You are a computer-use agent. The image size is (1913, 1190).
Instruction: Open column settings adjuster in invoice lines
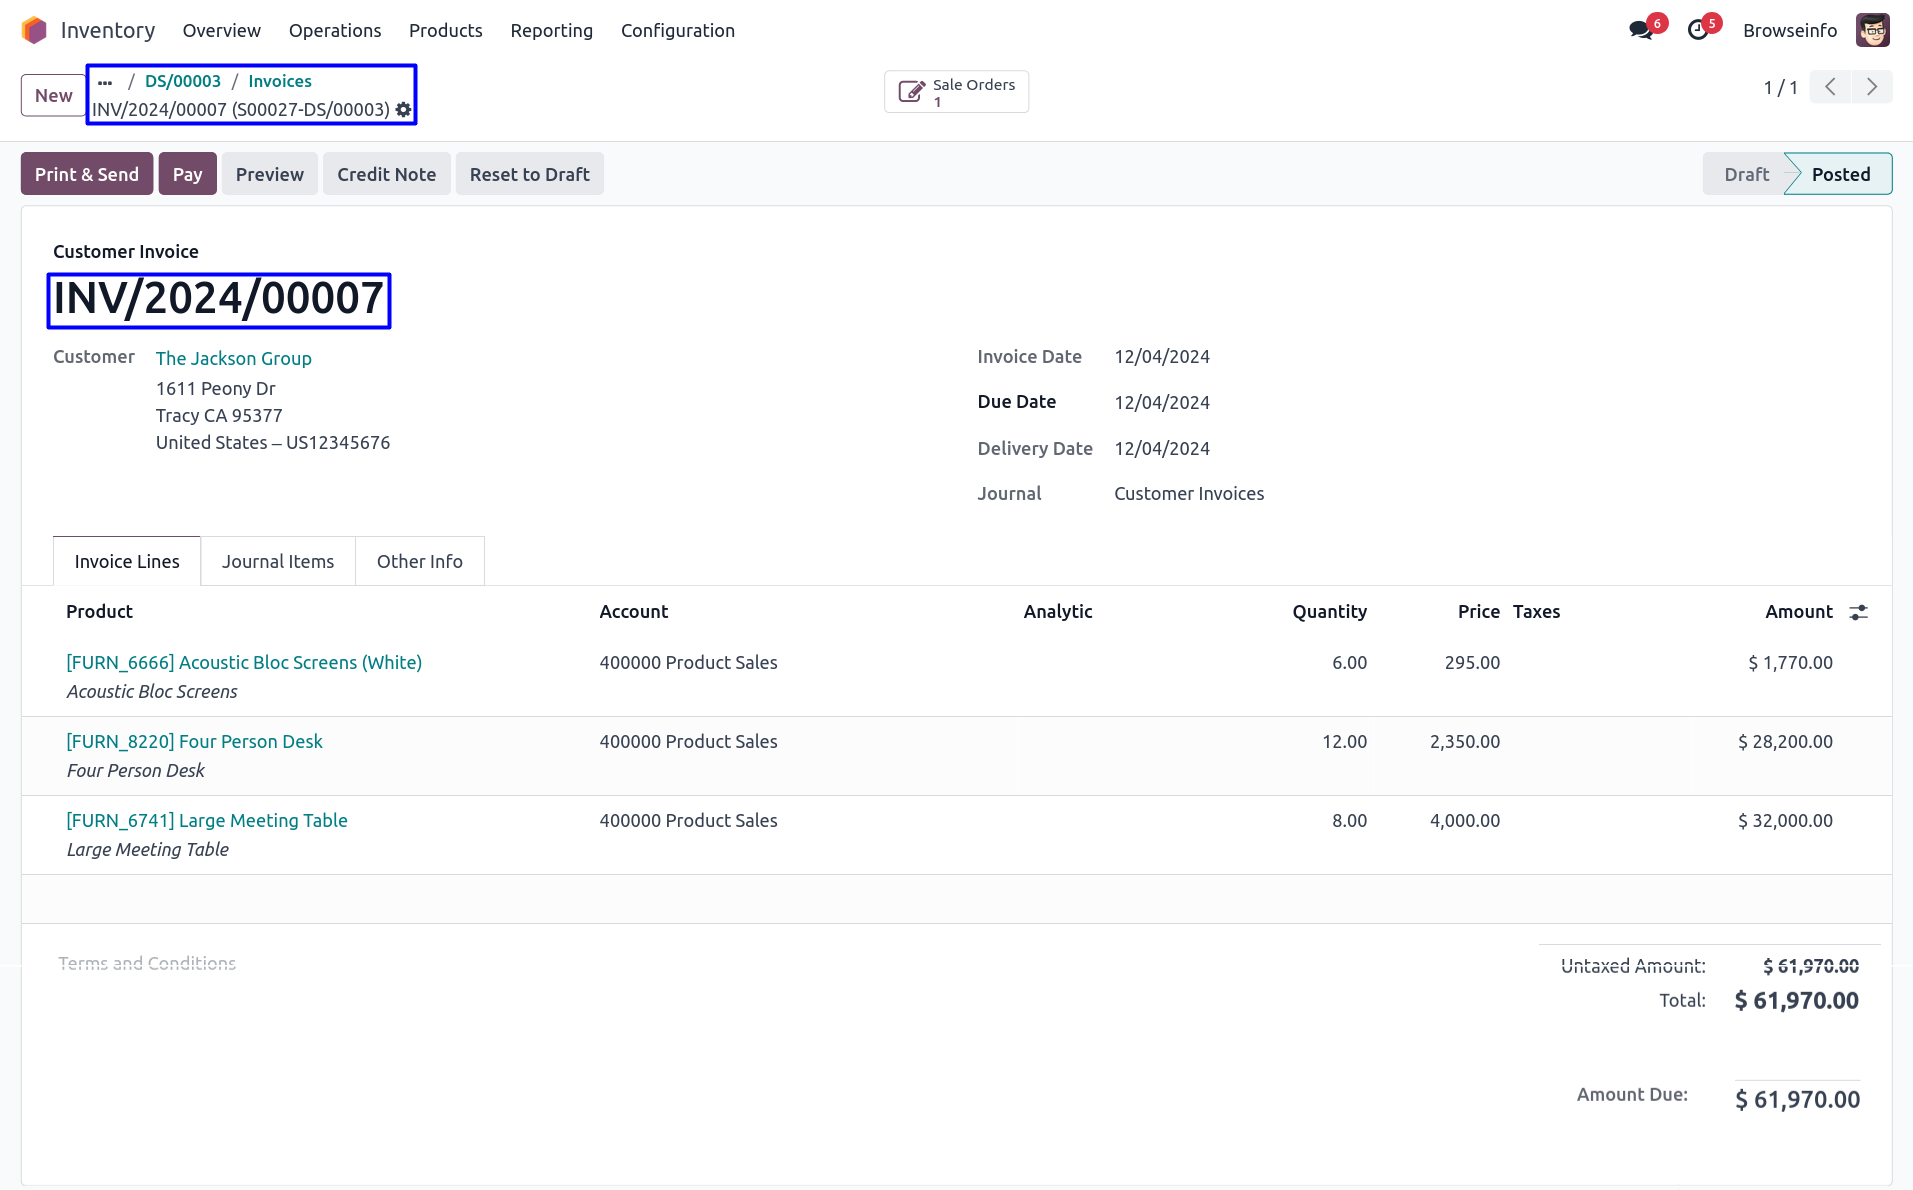point(1858,612)
